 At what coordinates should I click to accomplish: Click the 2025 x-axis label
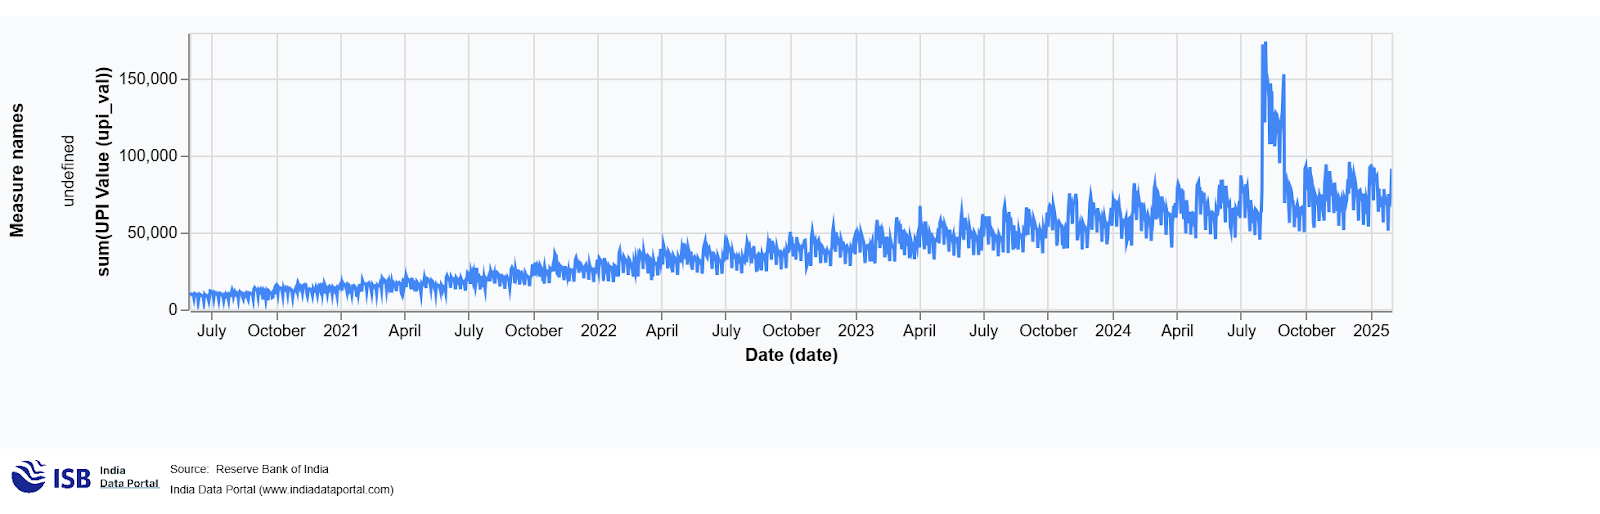coord(1371,331)
